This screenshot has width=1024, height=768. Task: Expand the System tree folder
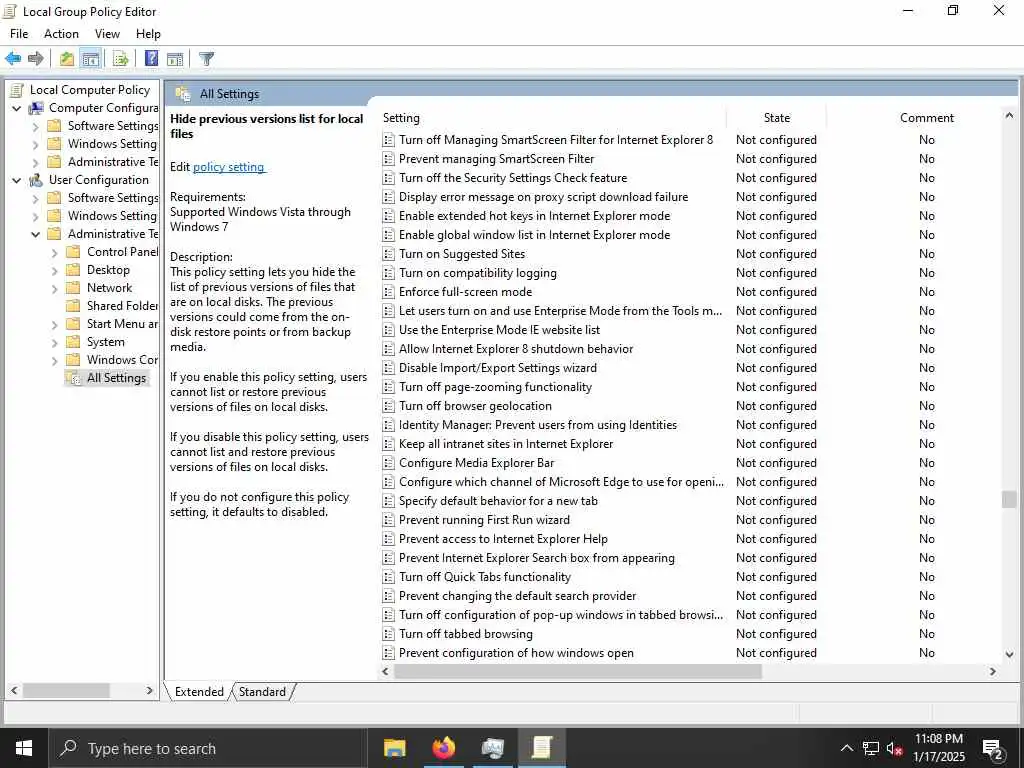[55, 342]
